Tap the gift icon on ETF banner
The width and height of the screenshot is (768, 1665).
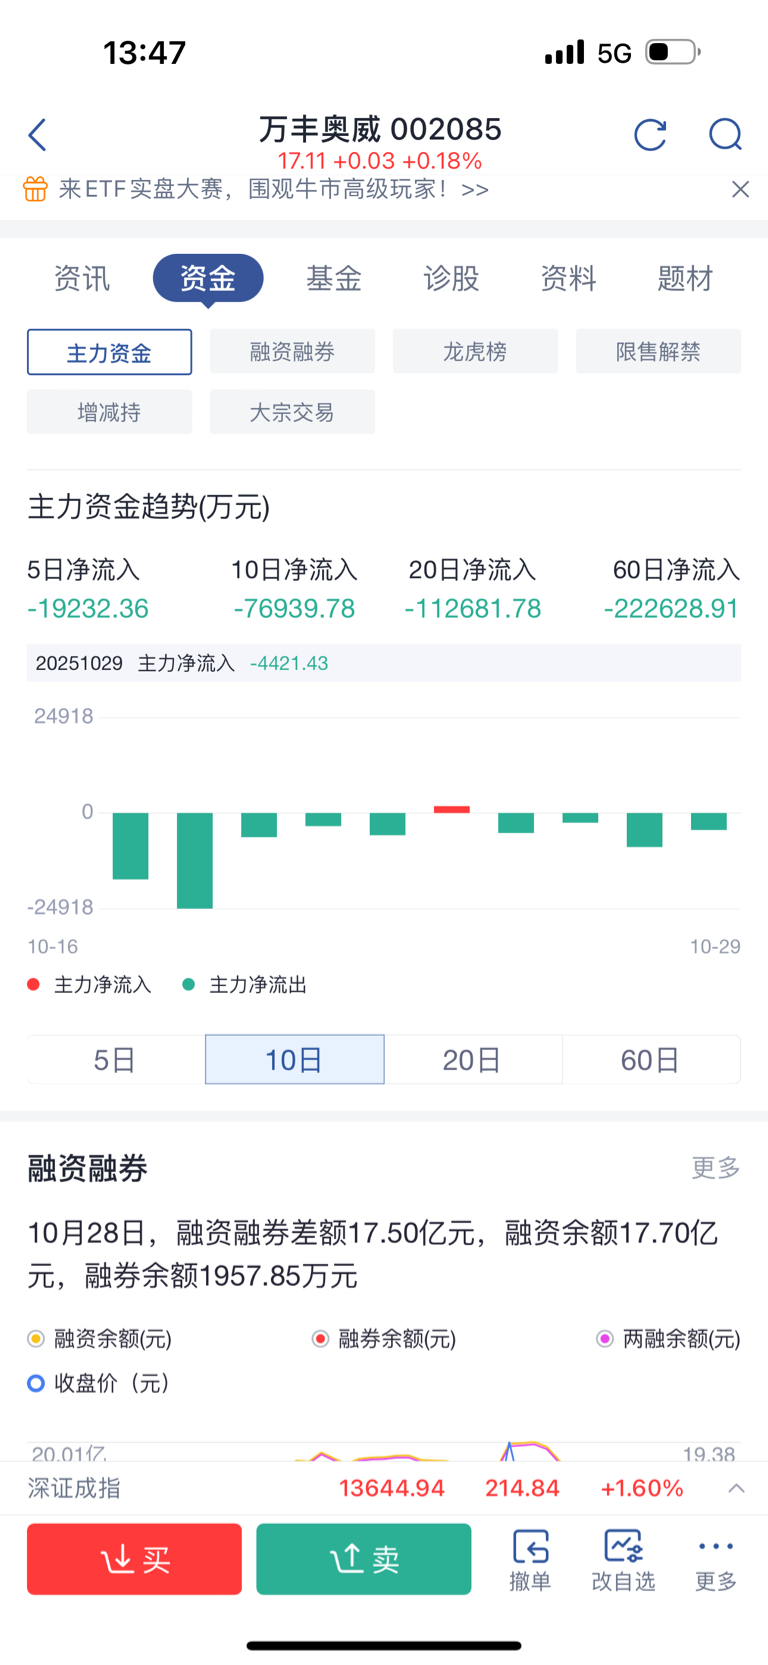[x=35, y=189]
